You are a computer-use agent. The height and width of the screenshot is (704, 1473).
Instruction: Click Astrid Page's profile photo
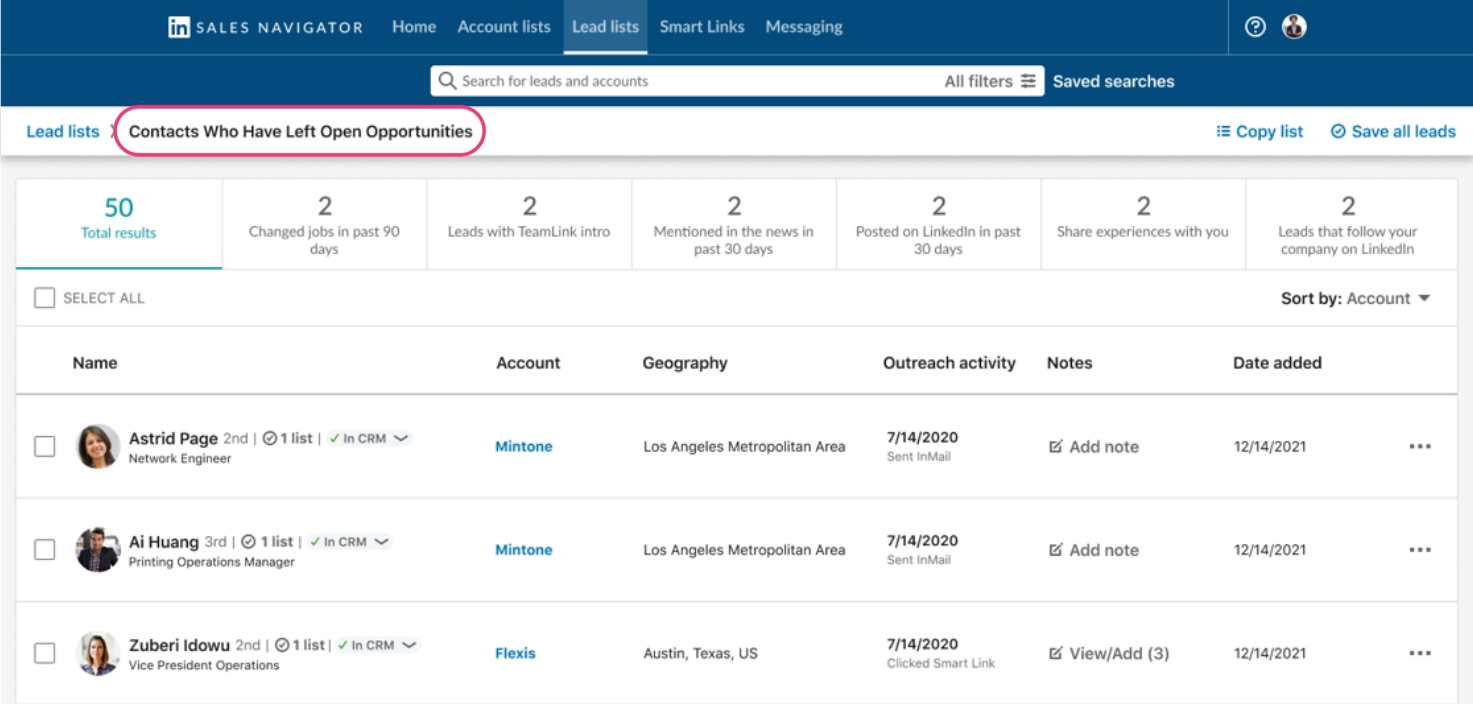(98, 446)
